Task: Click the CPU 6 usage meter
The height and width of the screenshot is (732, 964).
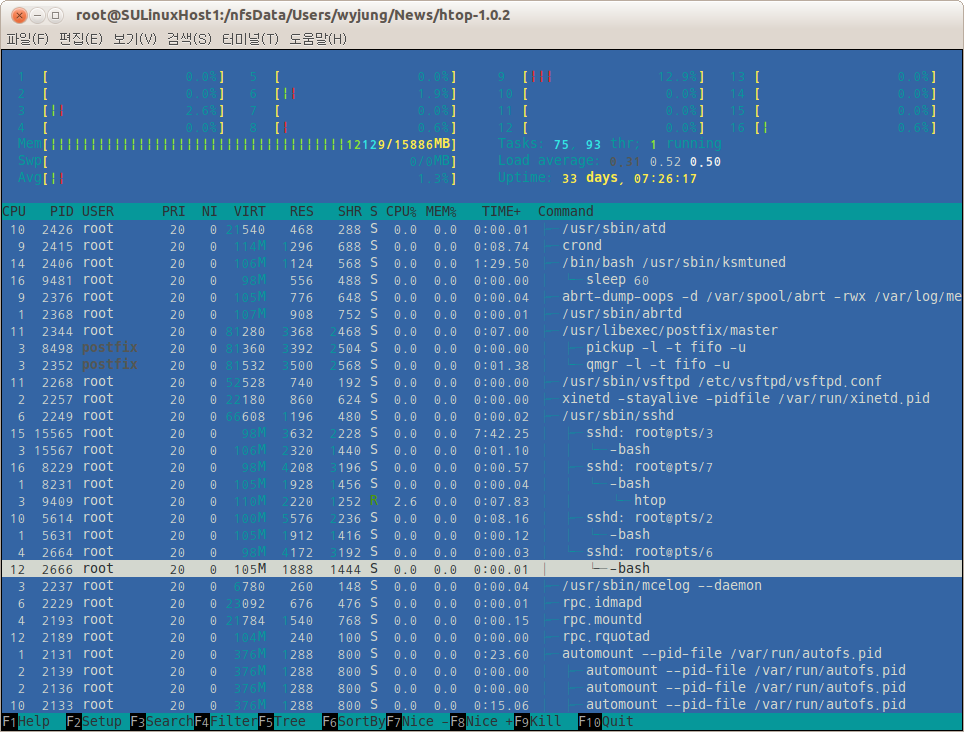Action: (x=353, y=93)
